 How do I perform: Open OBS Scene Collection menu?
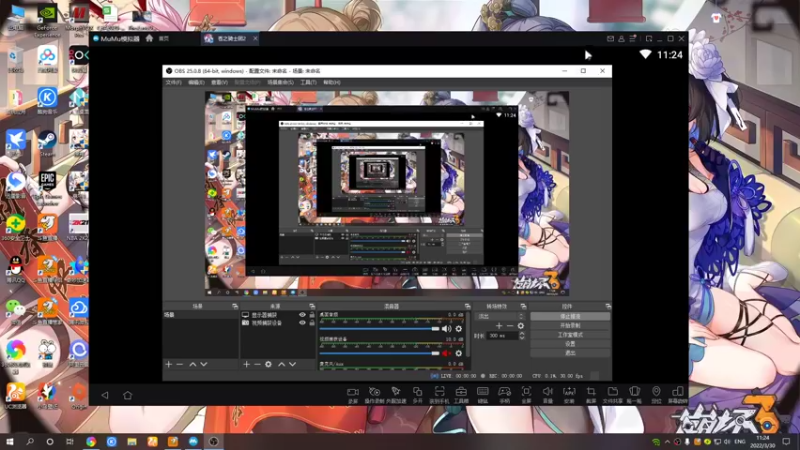click(280, 83)
